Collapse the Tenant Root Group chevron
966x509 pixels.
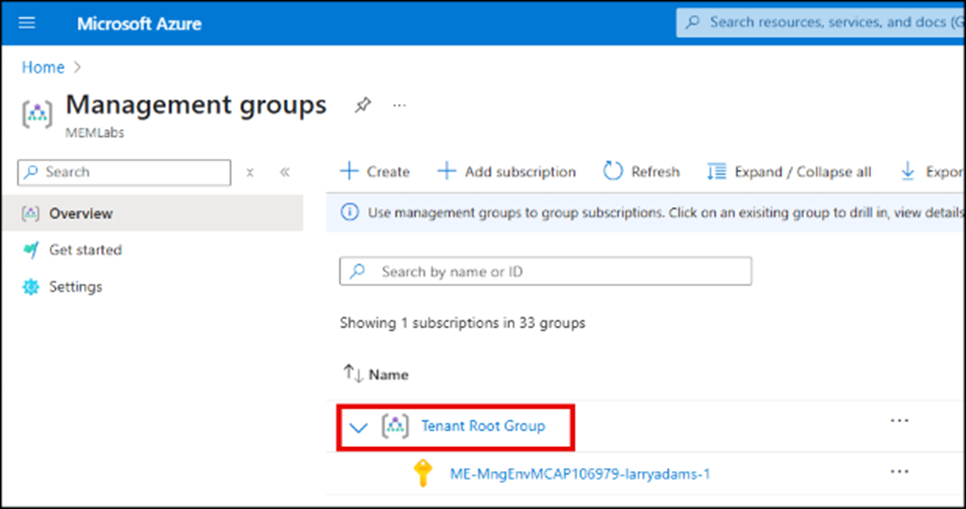(358, 427)
